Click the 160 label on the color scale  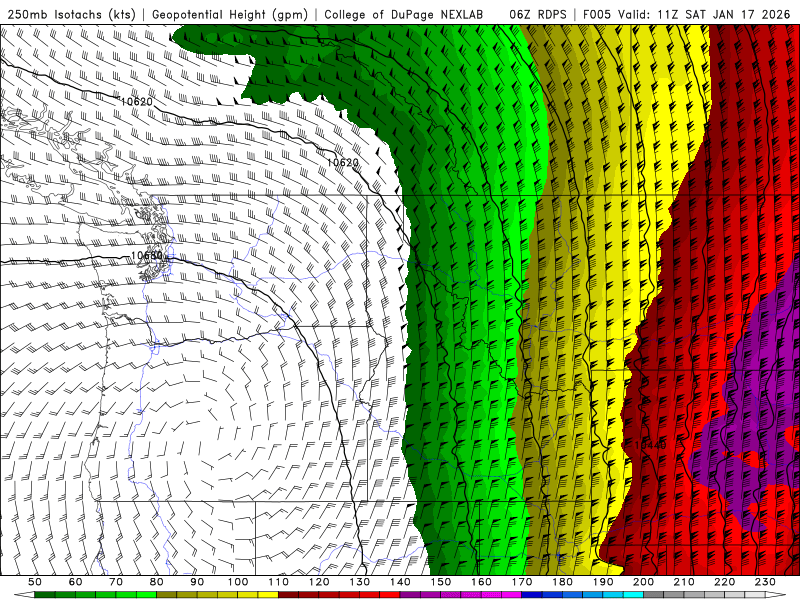[x=481, y=582]
